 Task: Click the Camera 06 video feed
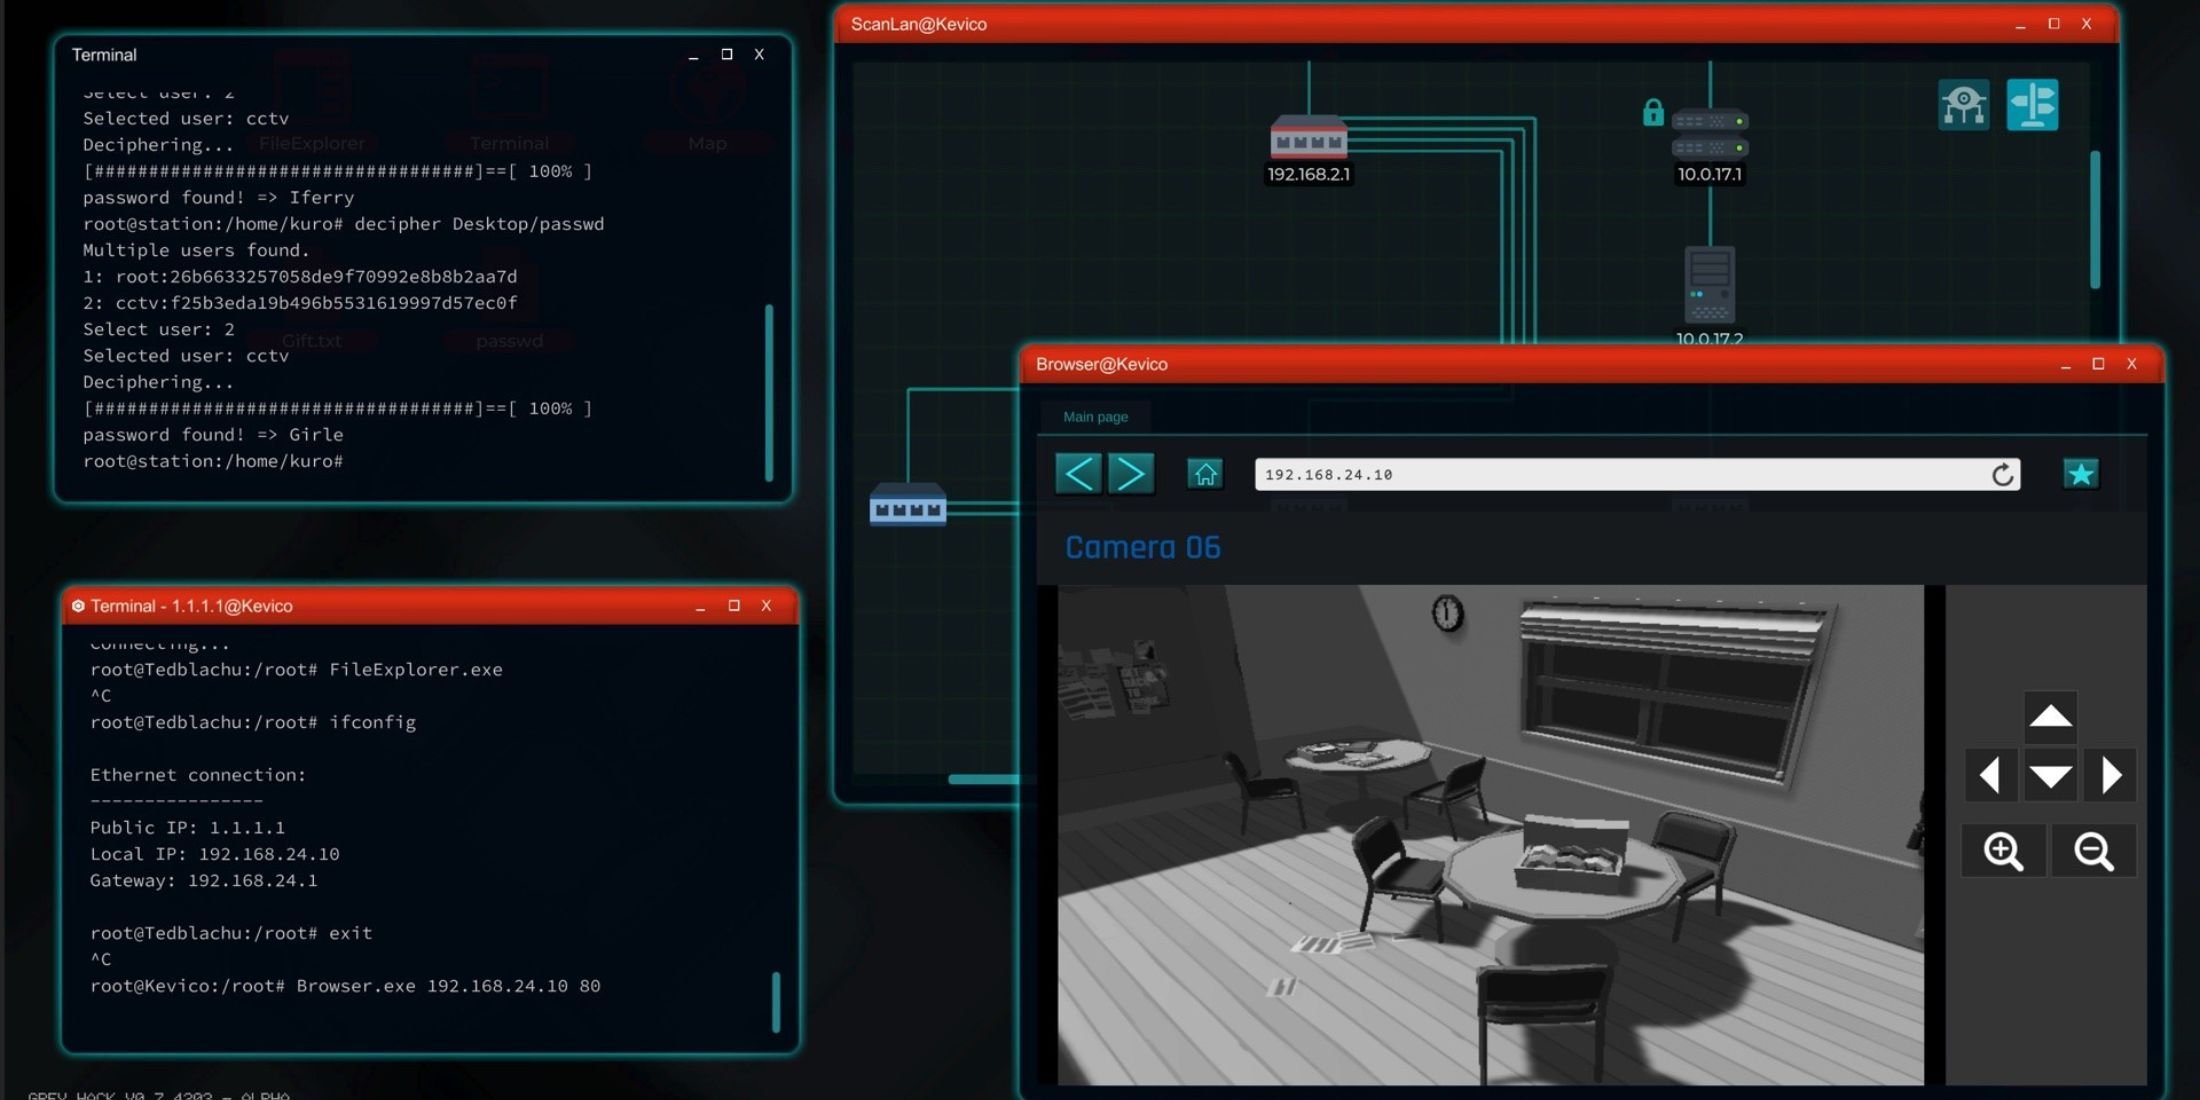coord(1490,835)
